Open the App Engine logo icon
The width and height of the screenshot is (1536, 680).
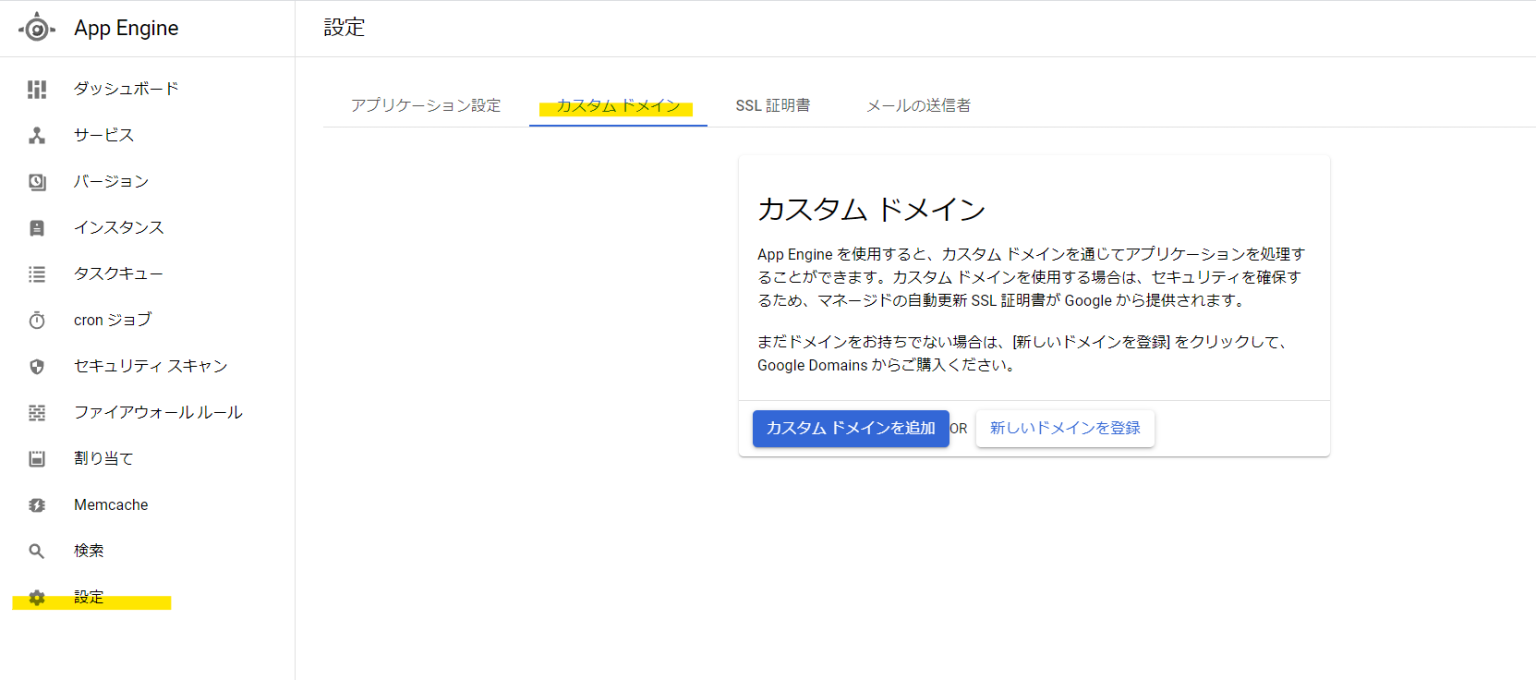click(x=36, y=27)
